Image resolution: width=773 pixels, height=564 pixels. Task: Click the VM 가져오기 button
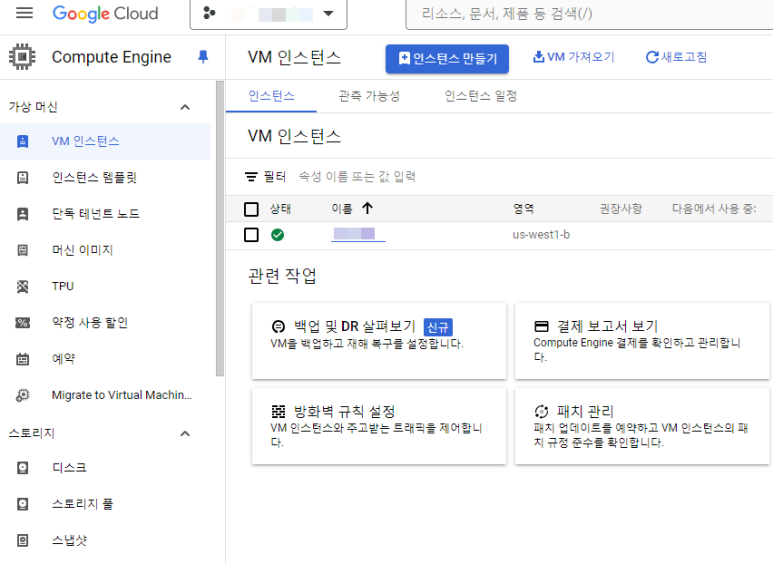pyautogui.click(x=574, y=57)
